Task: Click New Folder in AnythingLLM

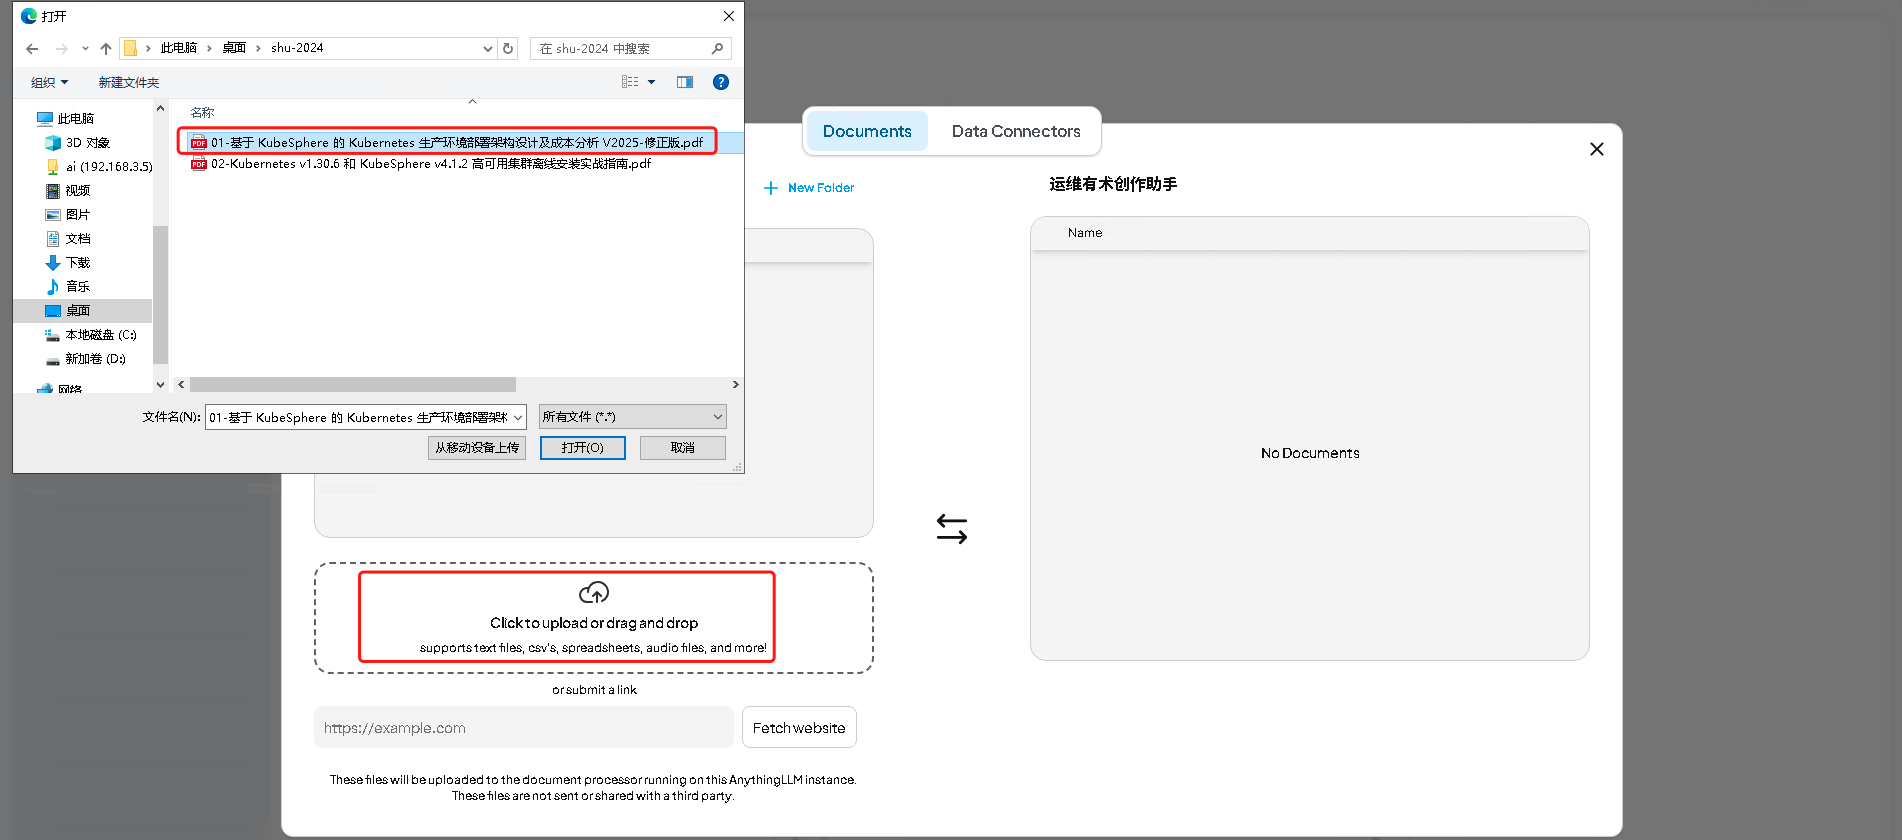Action: click(809, 188)
